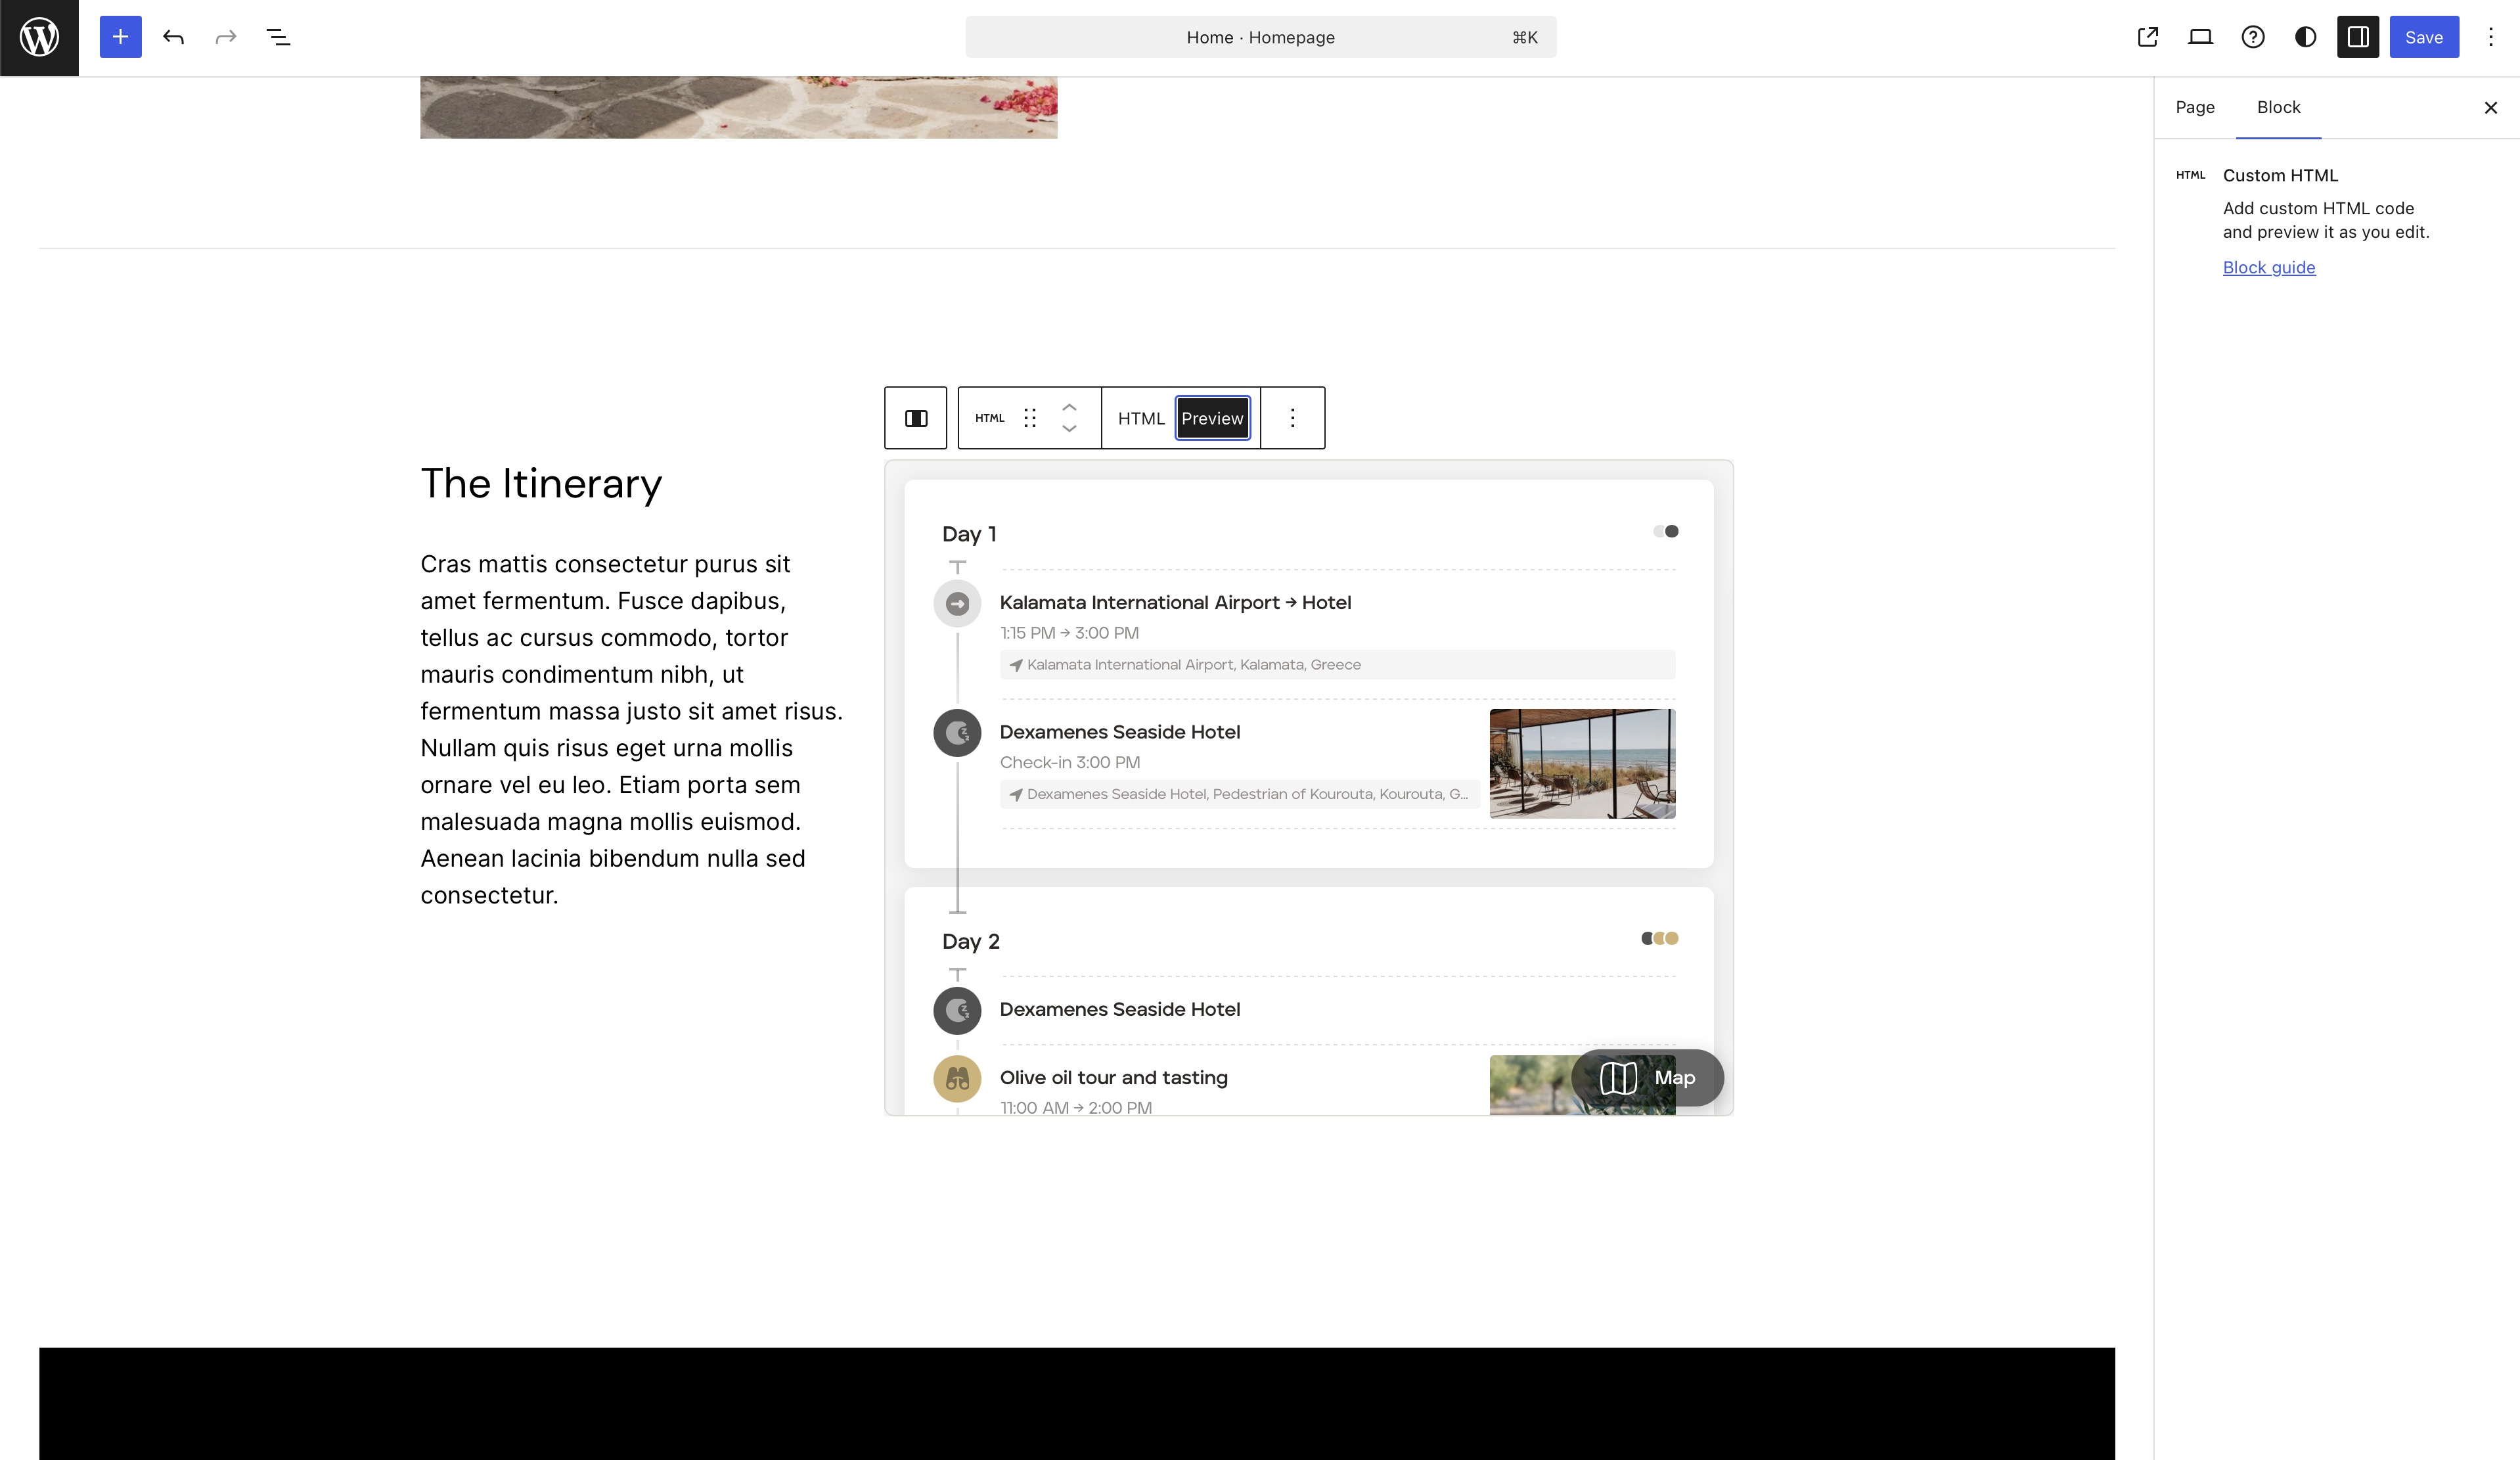
Task: Open the laptop device preview menu
Action: (2200, 37)
